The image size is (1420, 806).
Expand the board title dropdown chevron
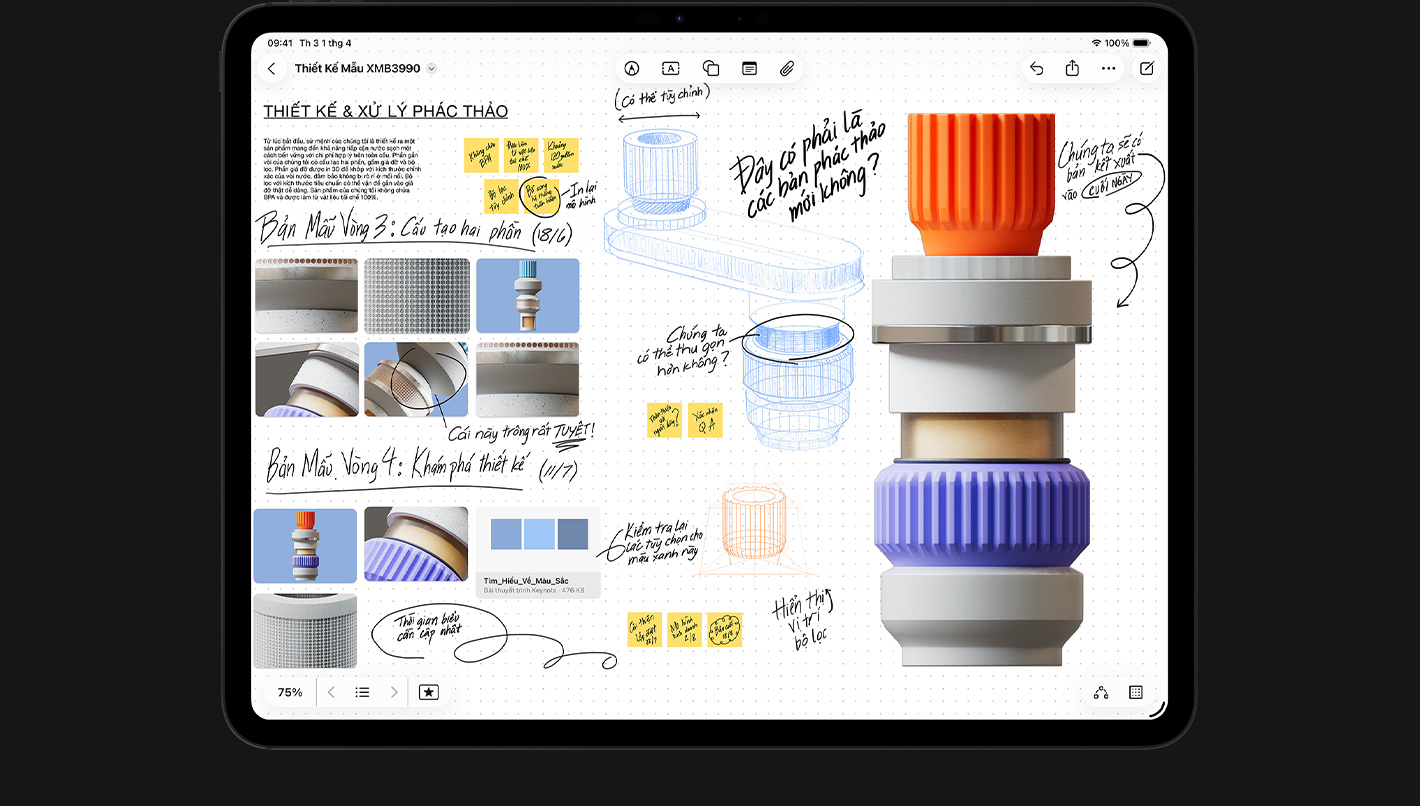coord(431,69)
